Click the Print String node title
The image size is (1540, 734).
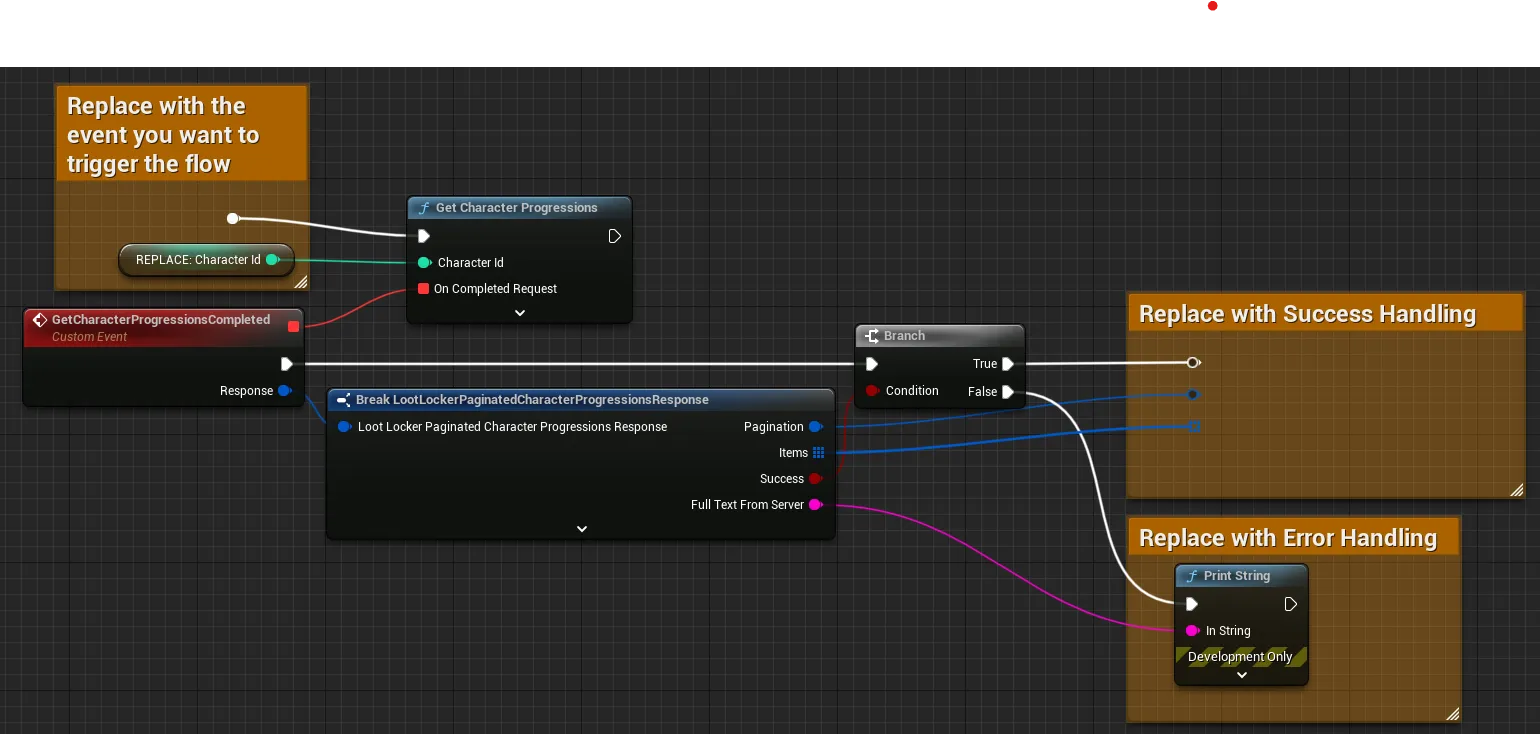1237,576
